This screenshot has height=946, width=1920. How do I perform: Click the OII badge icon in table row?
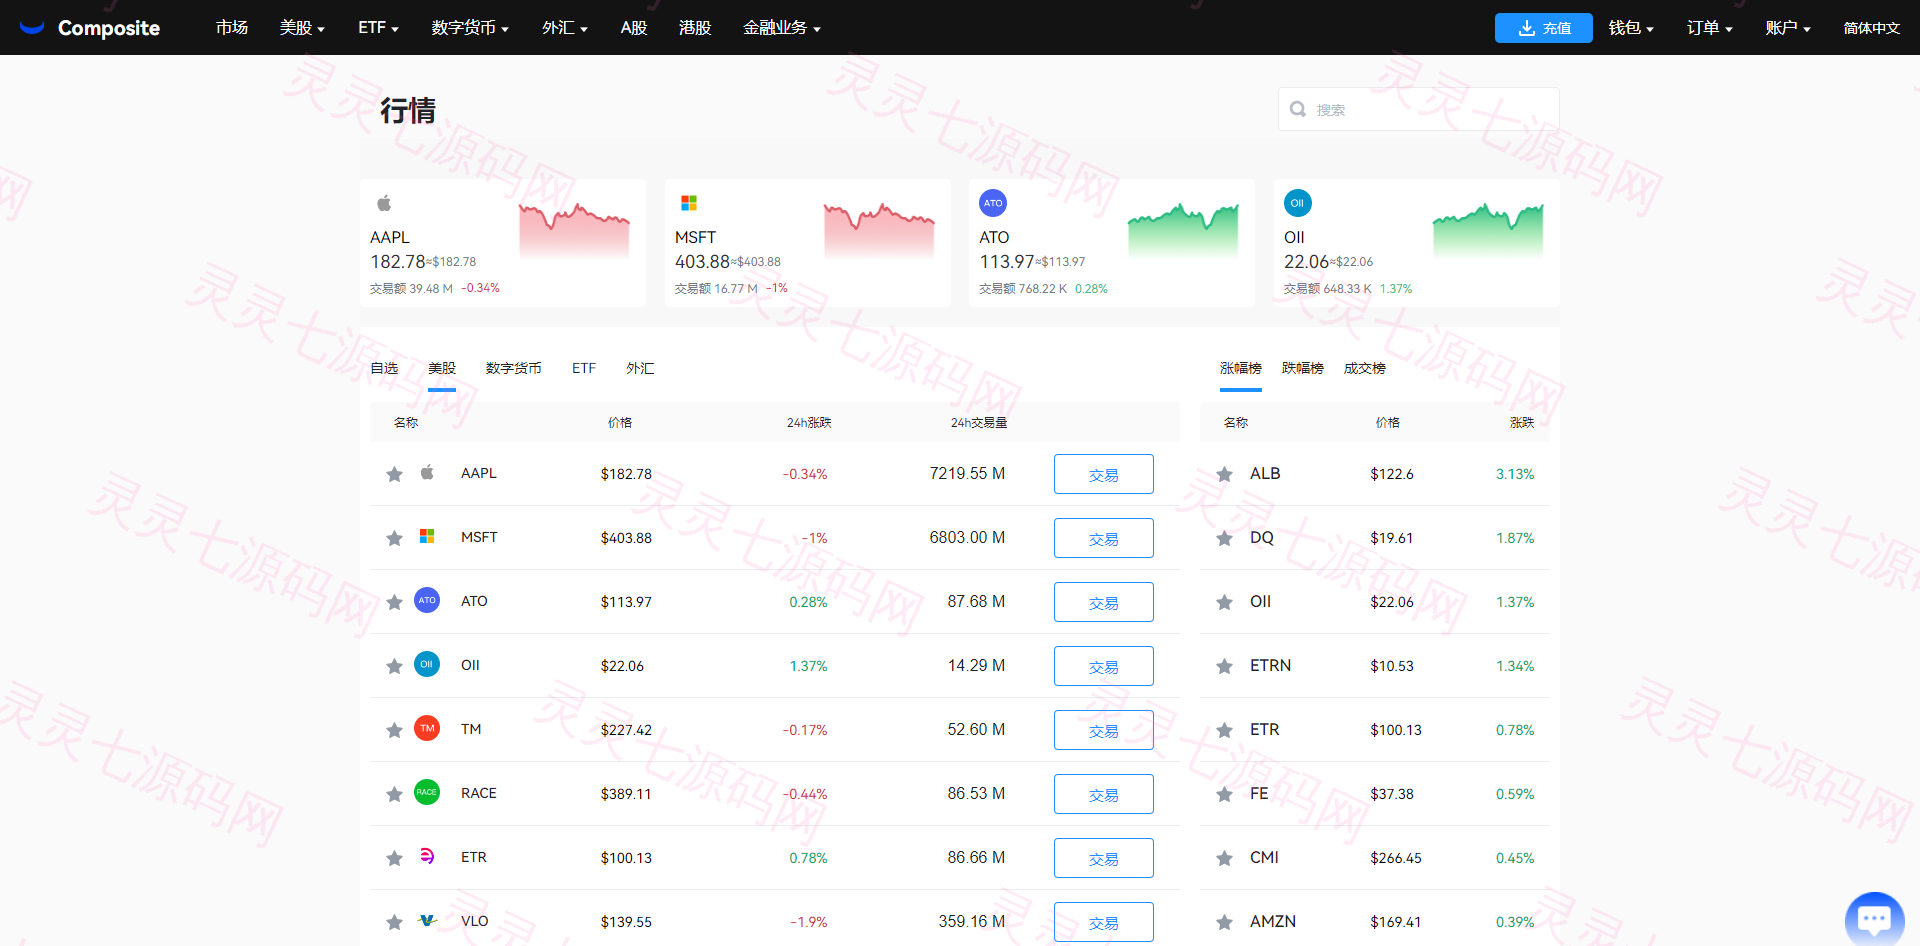coord(427,664)
